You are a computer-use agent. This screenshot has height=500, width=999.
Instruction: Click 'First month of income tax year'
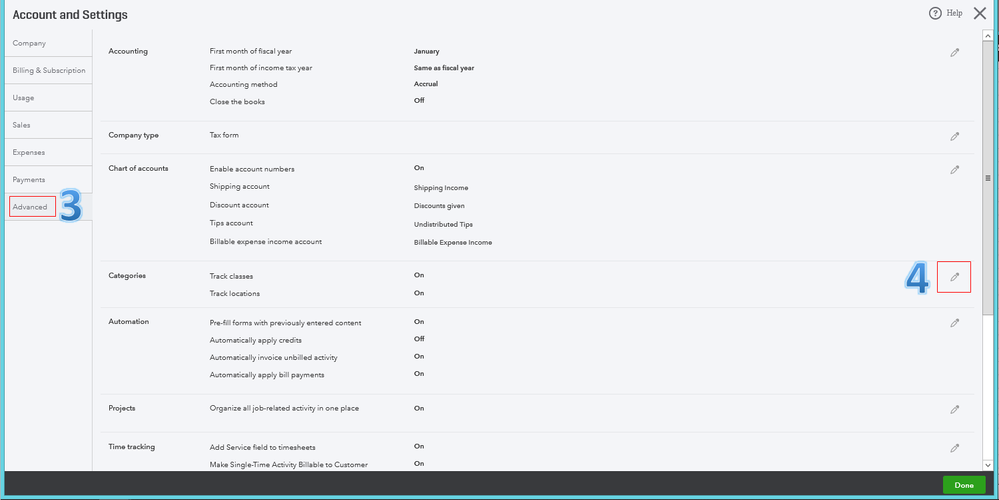coord(261,68)
